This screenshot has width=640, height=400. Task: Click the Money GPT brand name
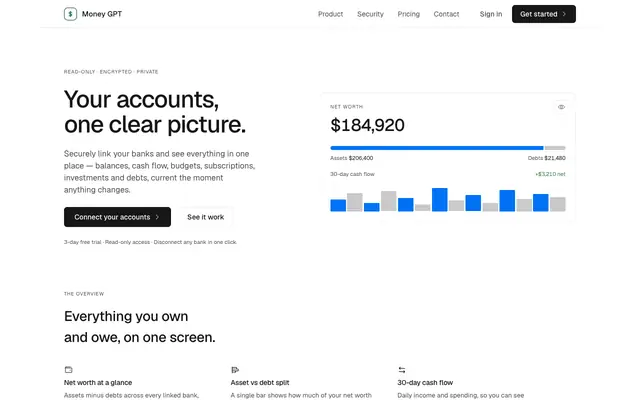pos(102,14)
